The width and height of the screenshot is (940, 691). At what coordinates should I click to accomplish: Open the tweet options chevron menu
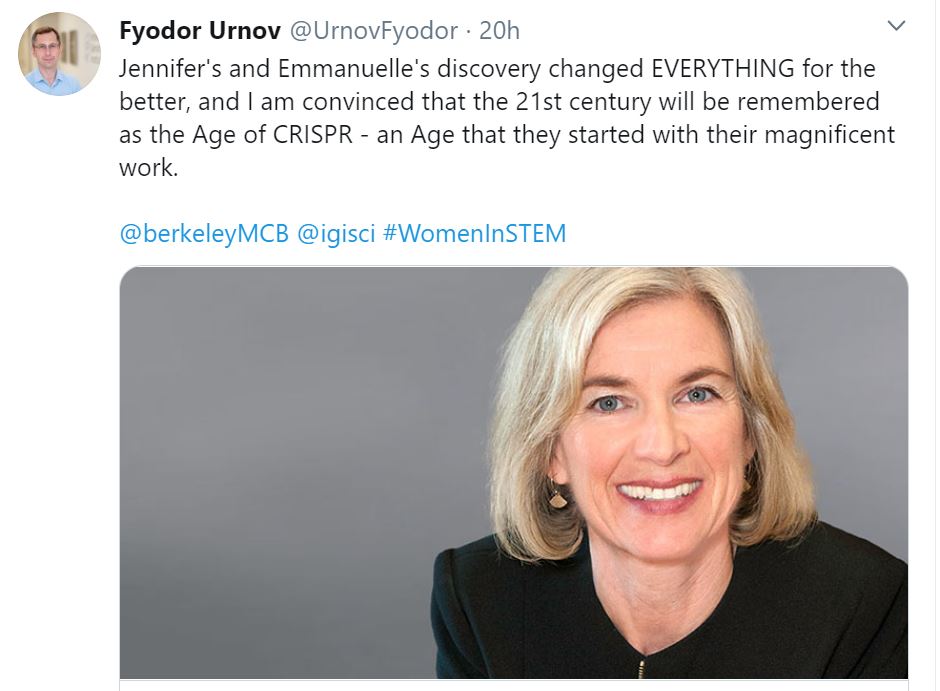point(896,26)
